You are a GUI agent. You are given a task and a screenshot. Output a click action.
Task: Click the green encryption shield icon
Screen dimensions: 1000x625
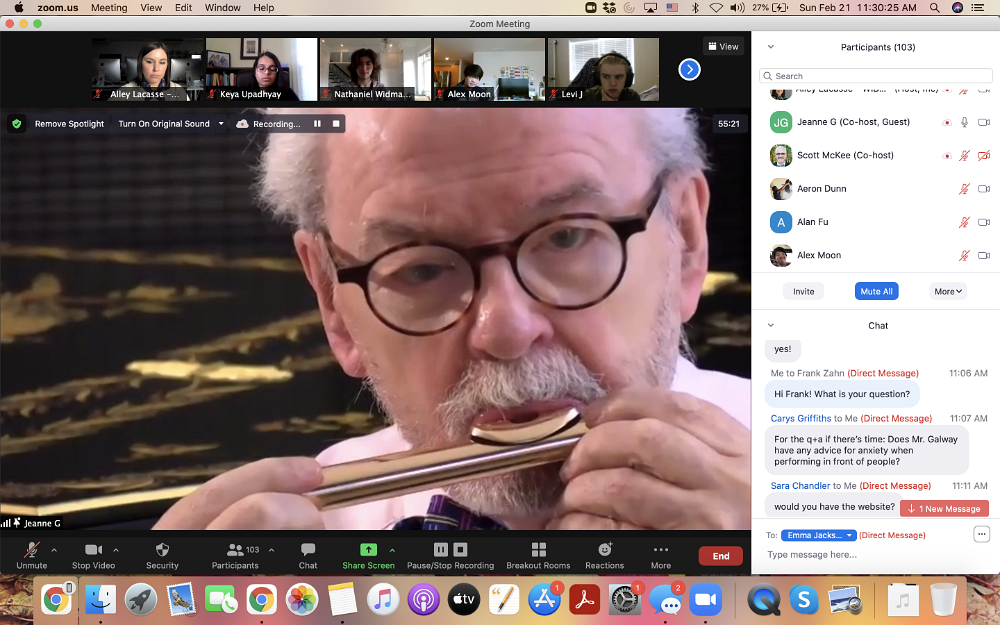(x=17, y=124)
